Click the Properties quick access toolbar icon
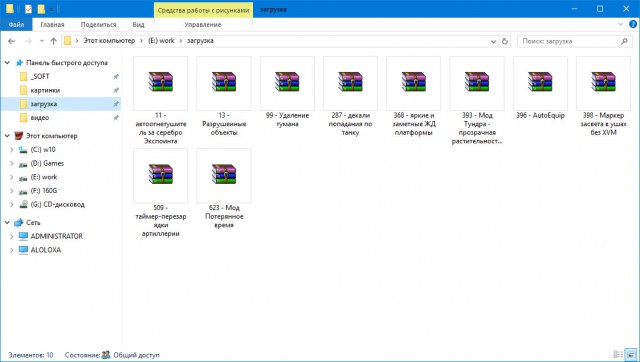 [28, 9]
